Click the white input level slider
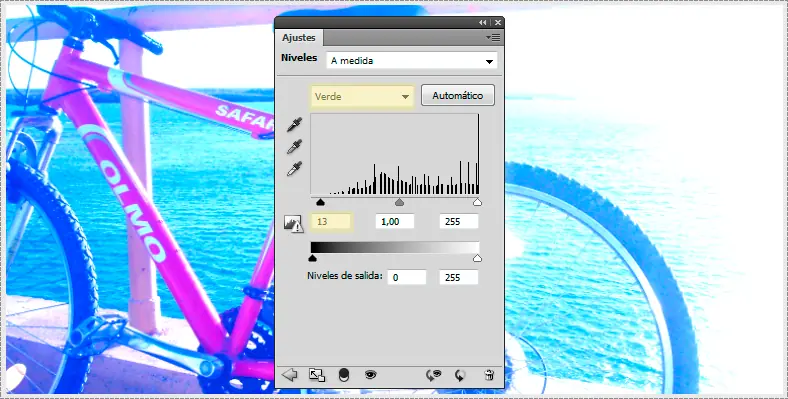Image resolution: width=788 pixels, height=399 pixels. pyautogui.click(x=477, y=202)
